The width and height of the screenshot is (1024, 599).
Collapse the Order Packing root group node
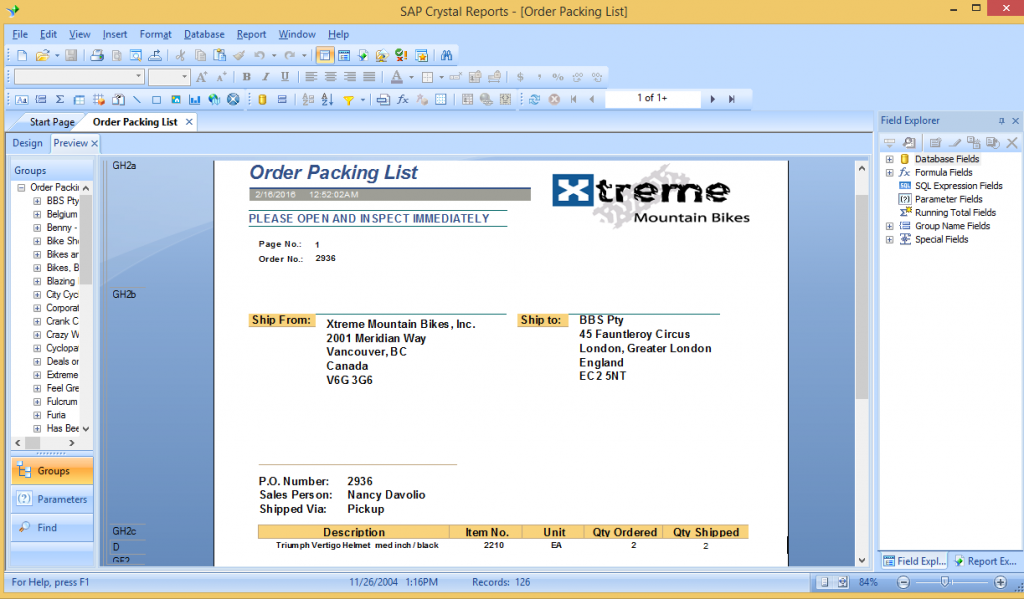[21, 187]
